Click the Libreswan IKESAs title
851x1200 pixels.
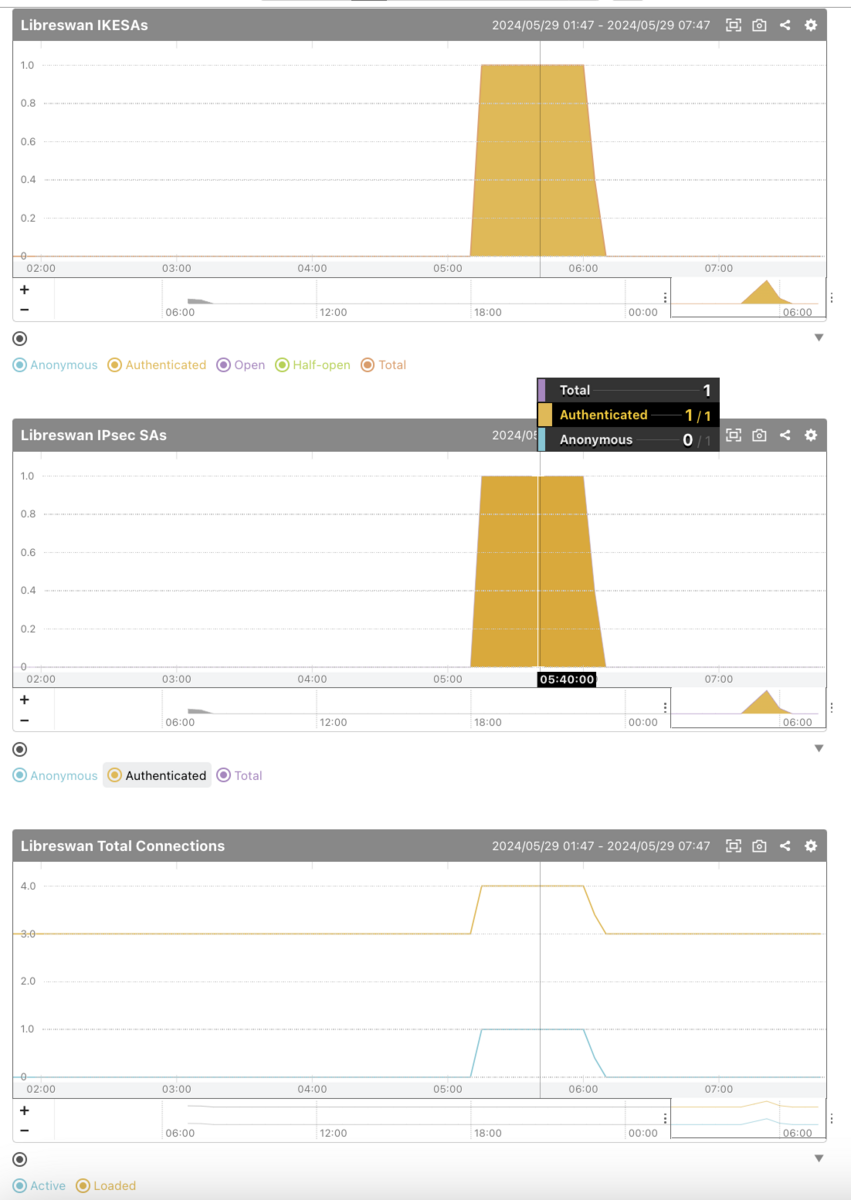coord(84,25)
